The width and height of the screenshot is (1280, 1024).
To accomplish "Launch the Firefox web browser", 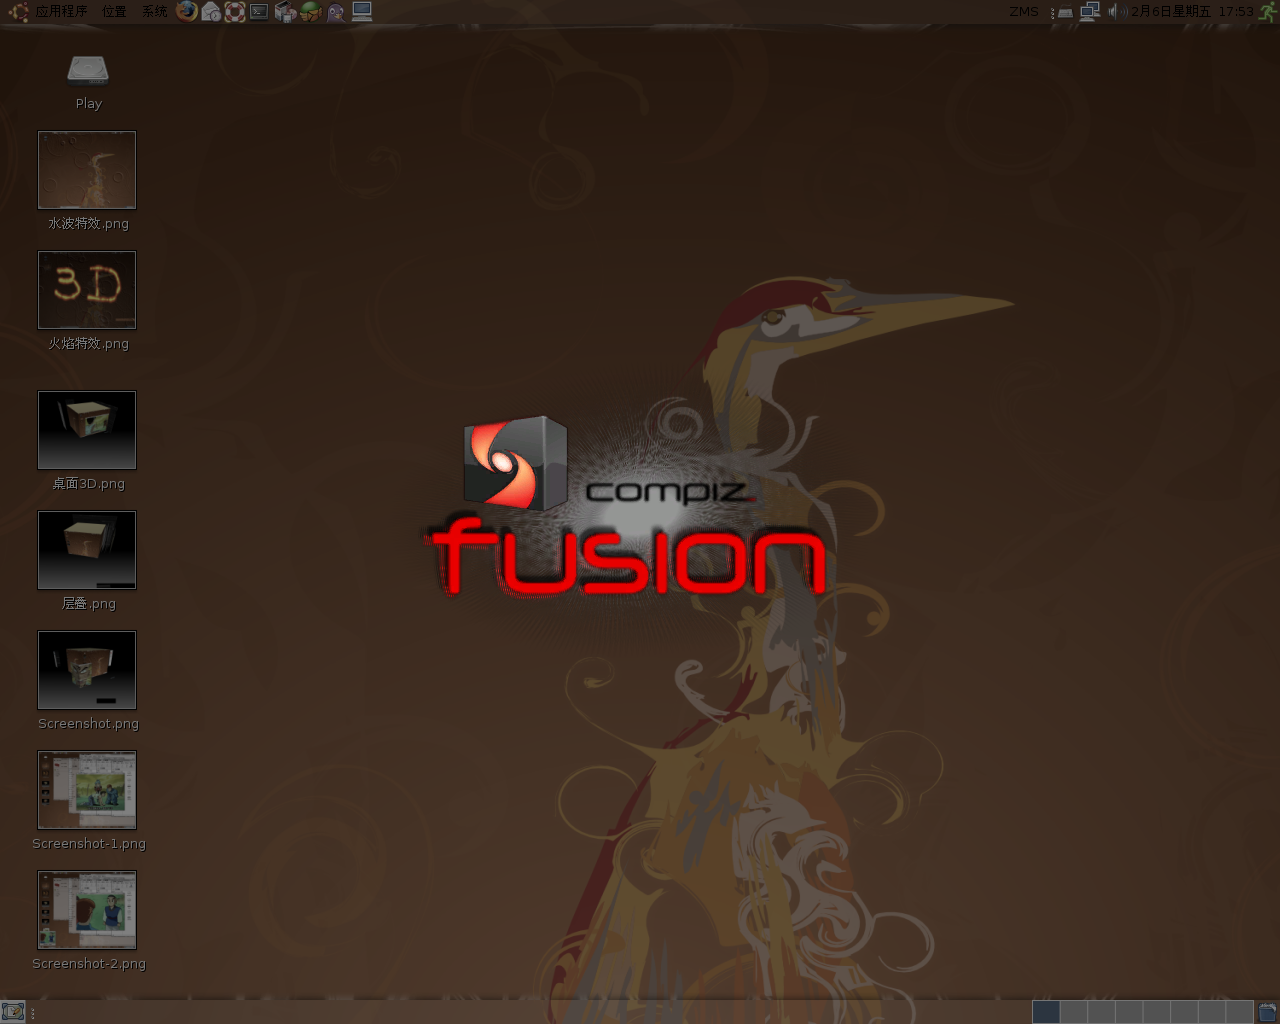I will (x=187, y=12).
